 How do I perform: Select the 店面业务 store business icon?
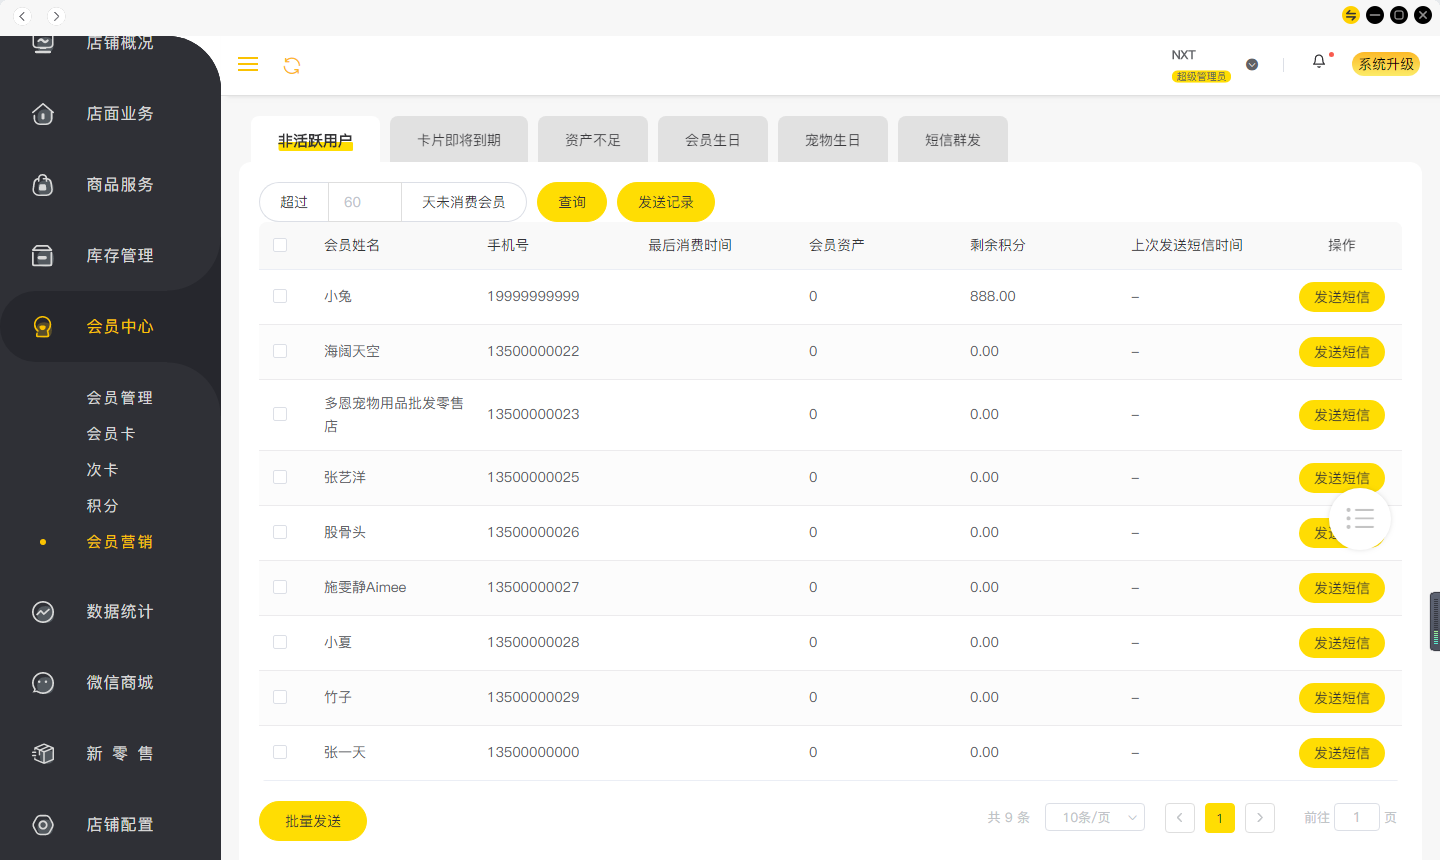coord(43,113)
